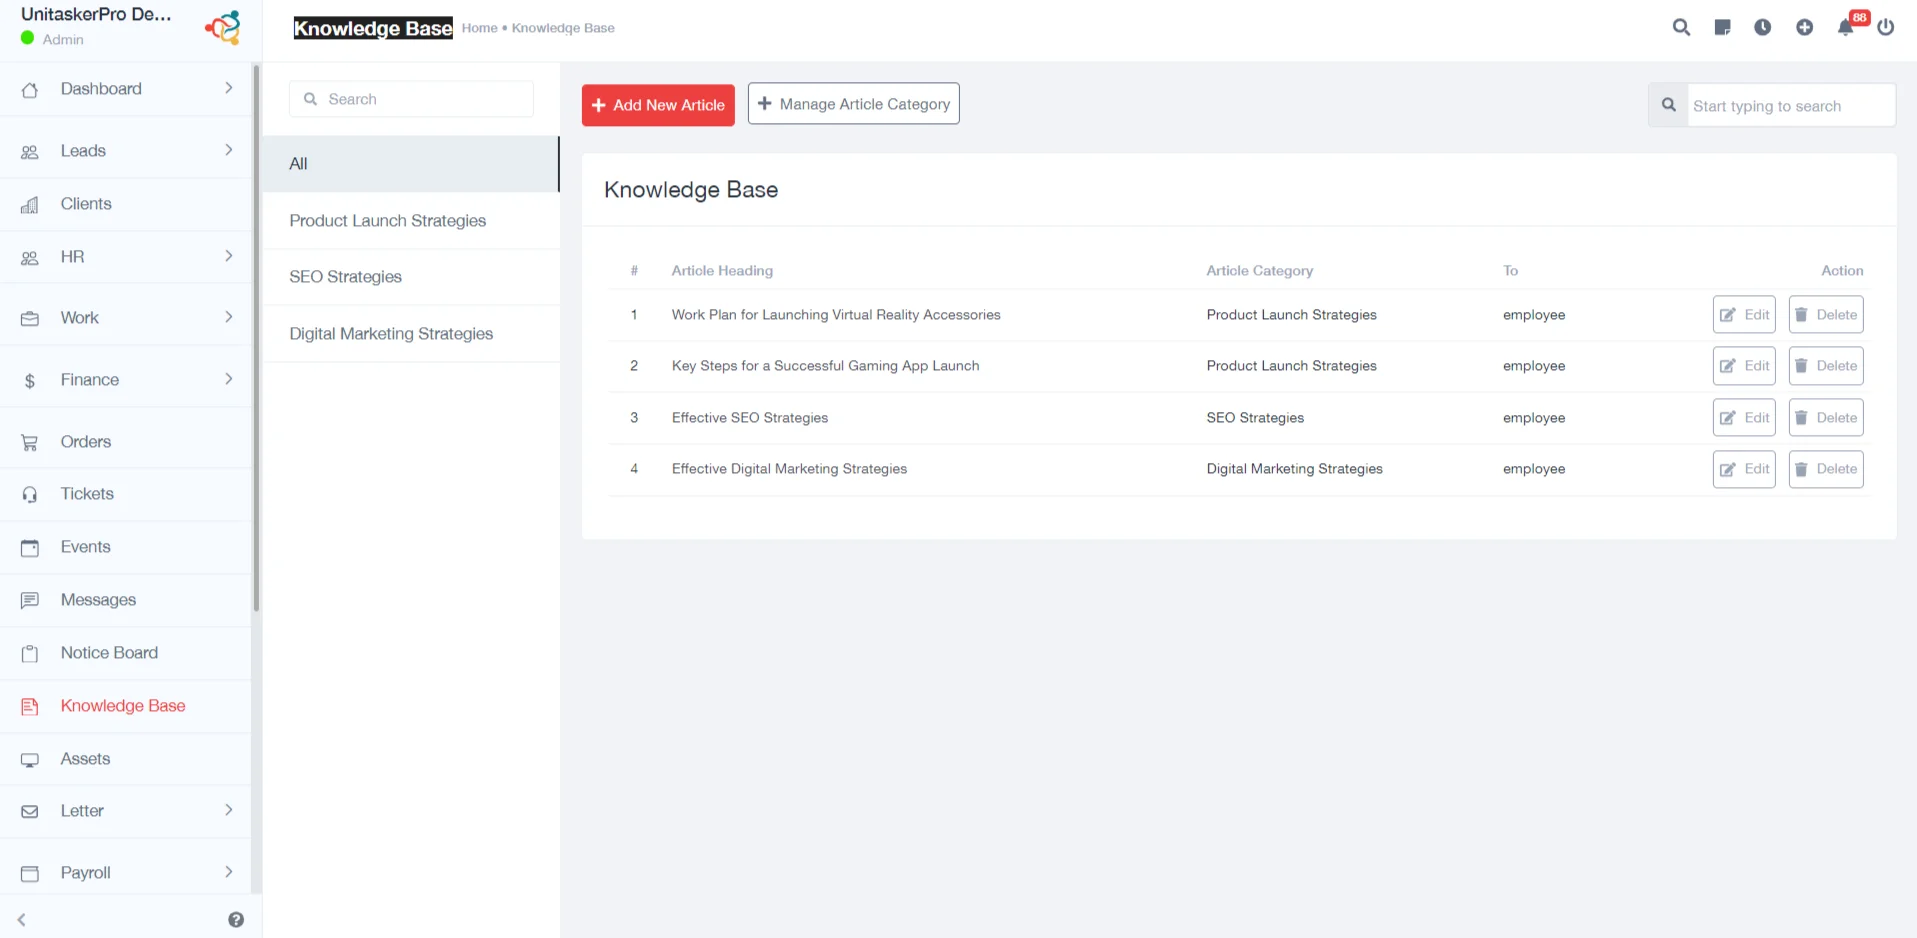Image resolution: width=1917 pixels, height=938 pixels.
Task: Expand the Payroll menu chevron
Action: [229, 872]
